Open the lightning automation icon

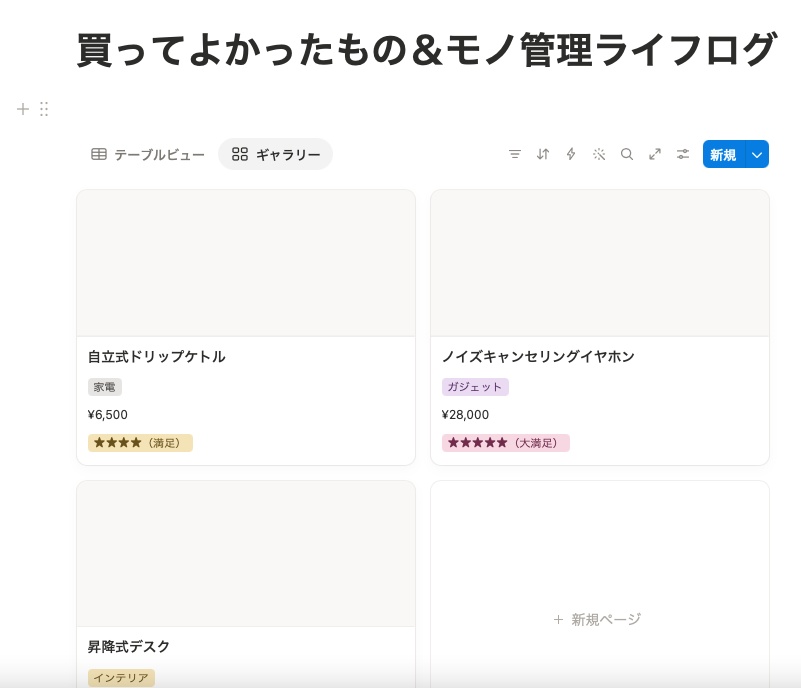click(571, 154)
